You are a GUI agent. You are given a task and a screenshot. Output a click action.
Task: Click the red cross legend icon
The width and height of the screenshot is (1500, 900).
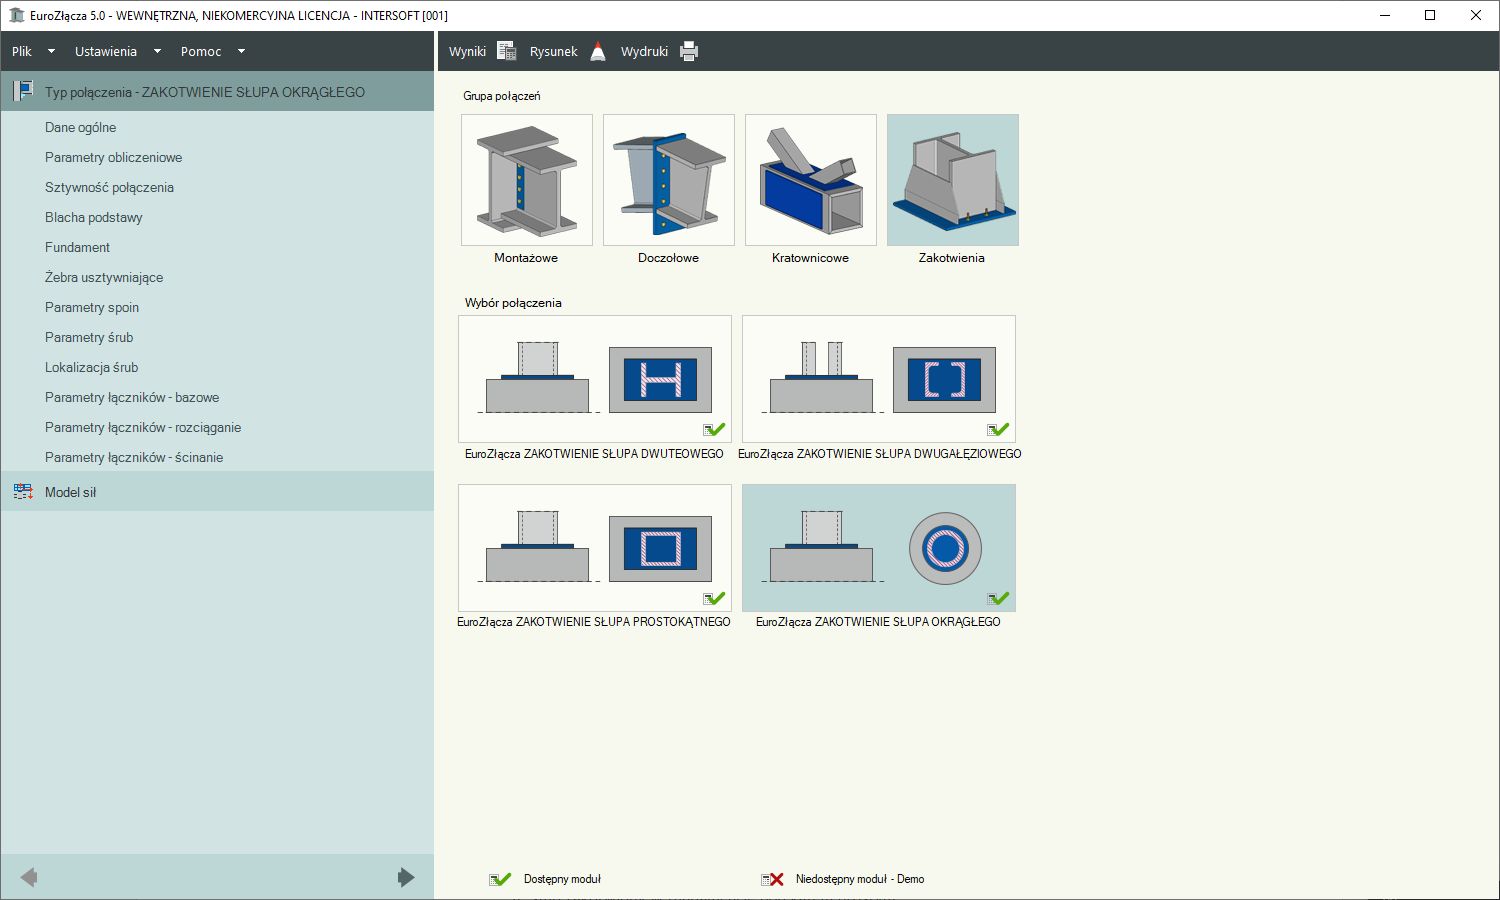[772, 879]
